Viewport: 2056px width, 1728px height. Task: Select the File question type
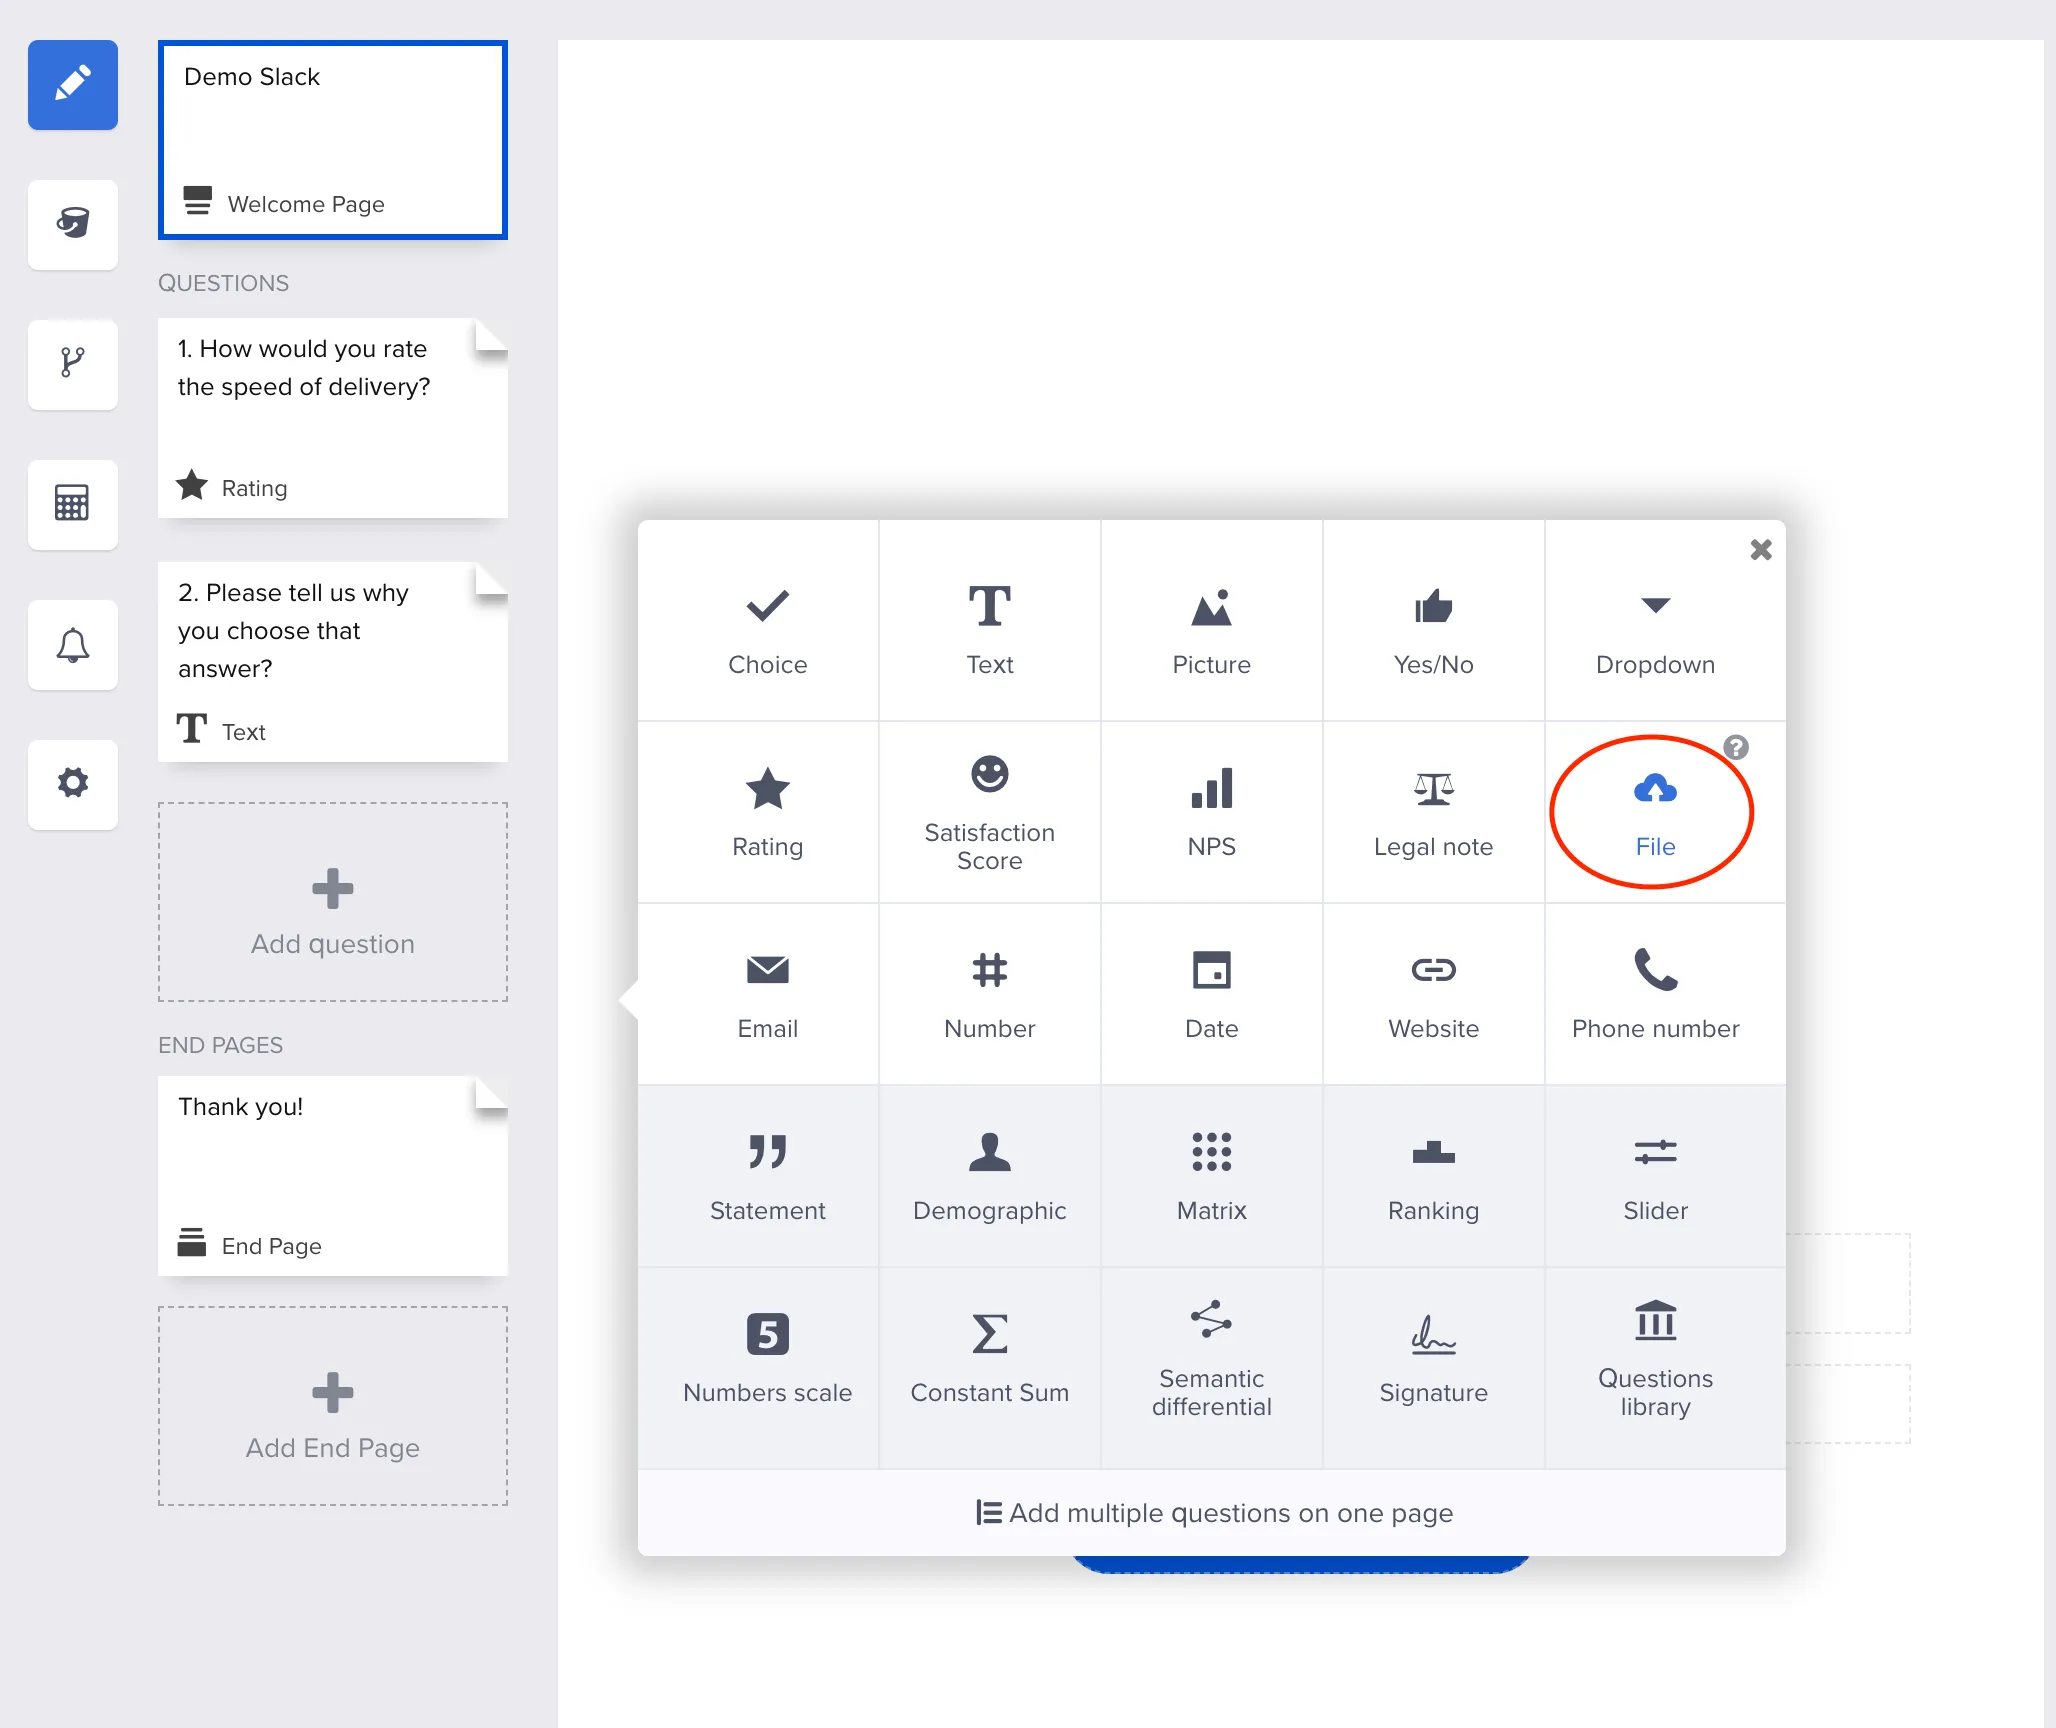1653,812
